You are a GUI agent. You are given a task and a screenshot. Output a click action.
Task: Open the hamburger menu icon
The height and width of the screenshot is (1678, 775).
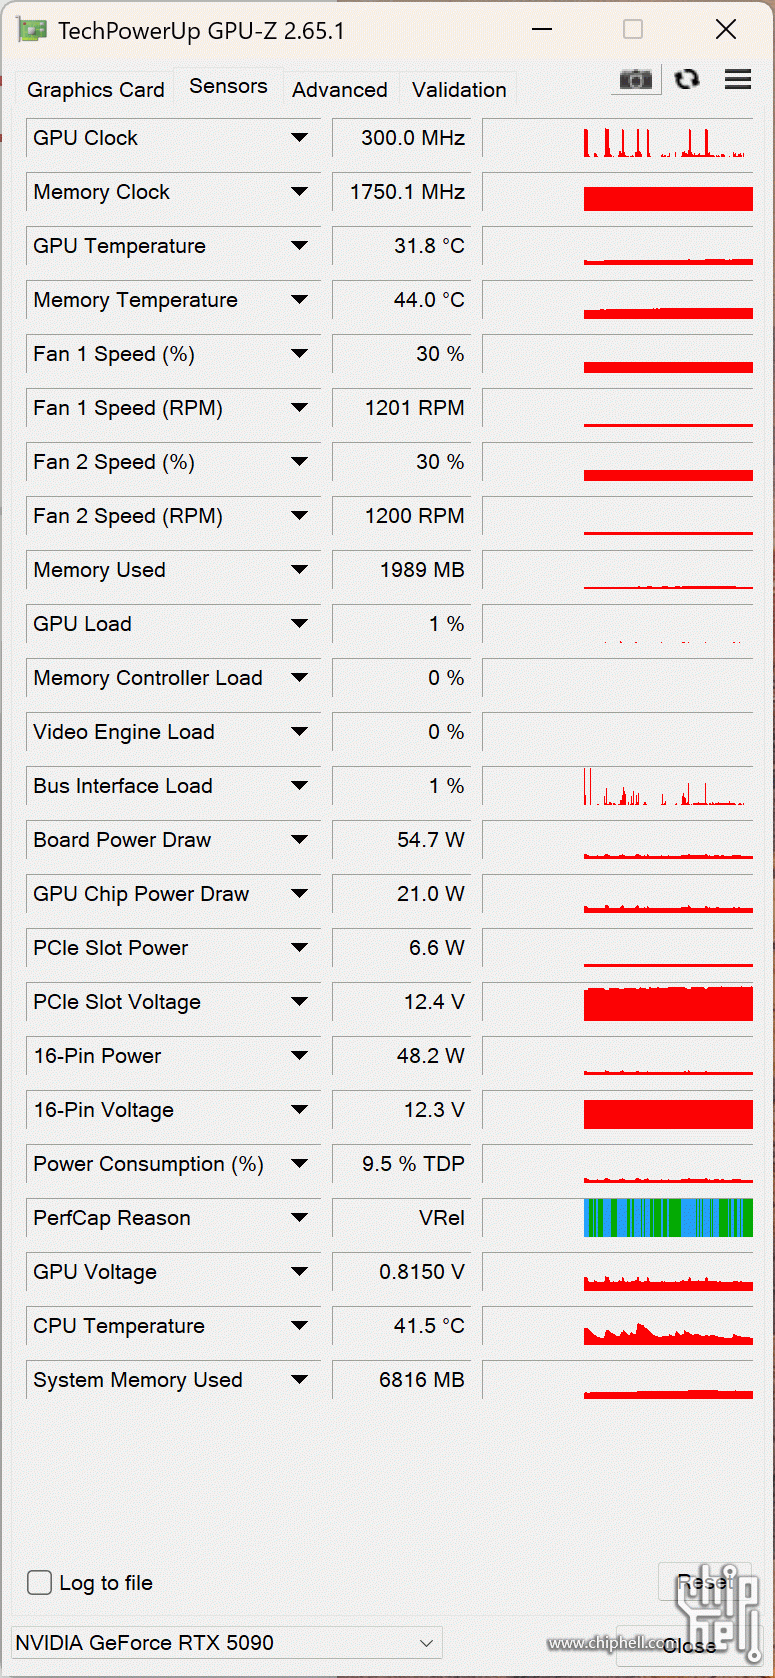(x=738, y=79)
